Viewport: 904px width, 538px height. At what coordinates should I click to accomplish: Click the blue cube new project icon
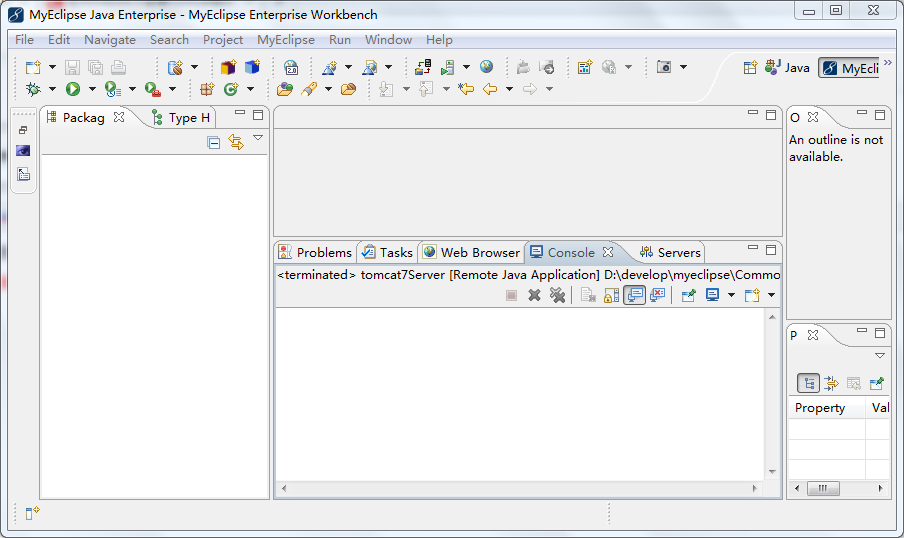[x=252, y=67]
